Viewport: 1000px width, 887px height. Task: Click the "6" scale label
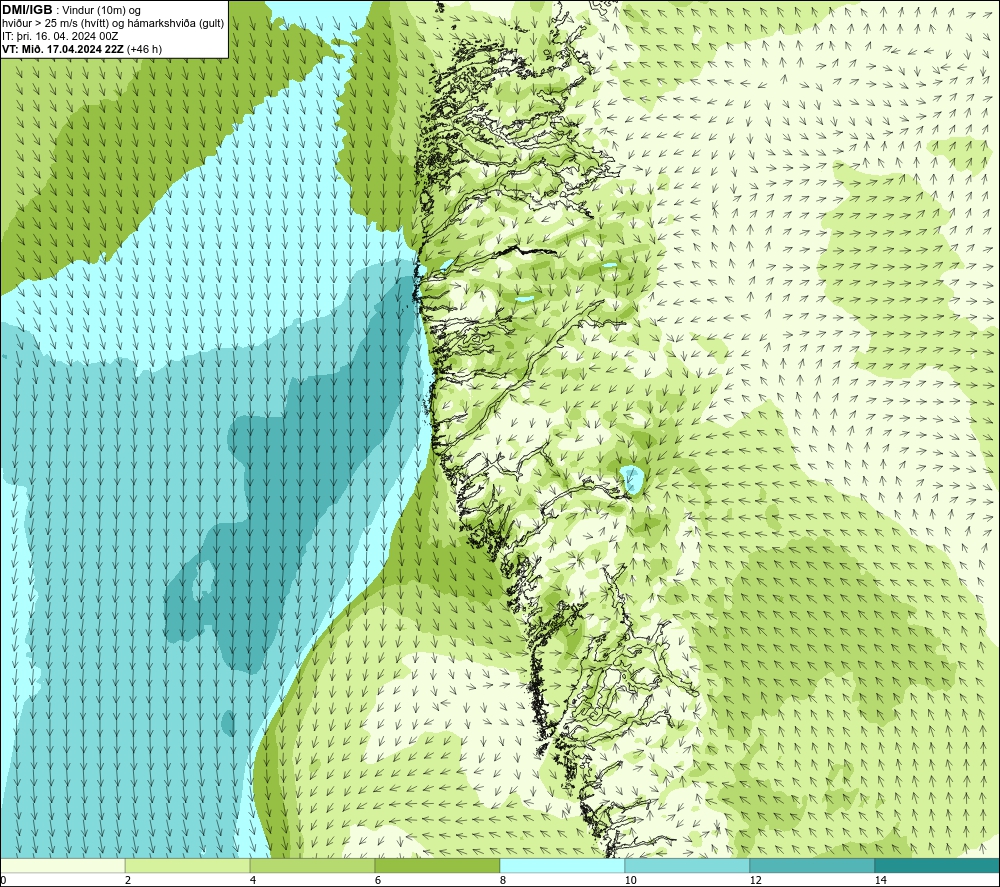[378, 880]
